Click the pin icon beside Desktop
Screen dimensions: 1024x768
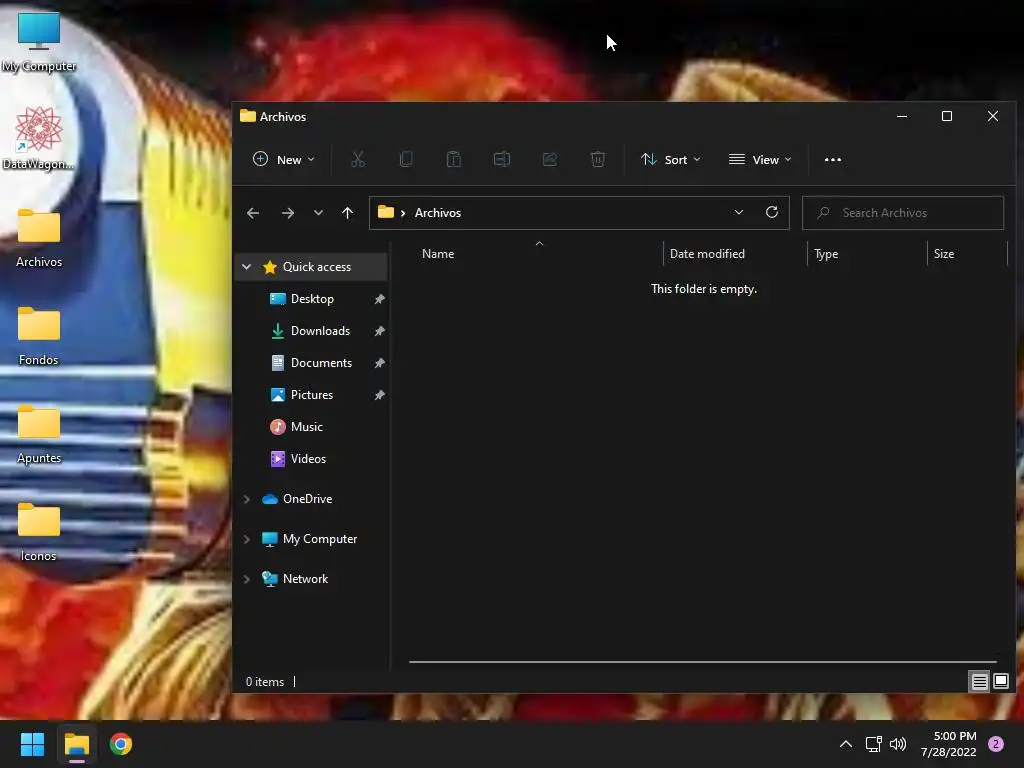(x=379, y=299)
